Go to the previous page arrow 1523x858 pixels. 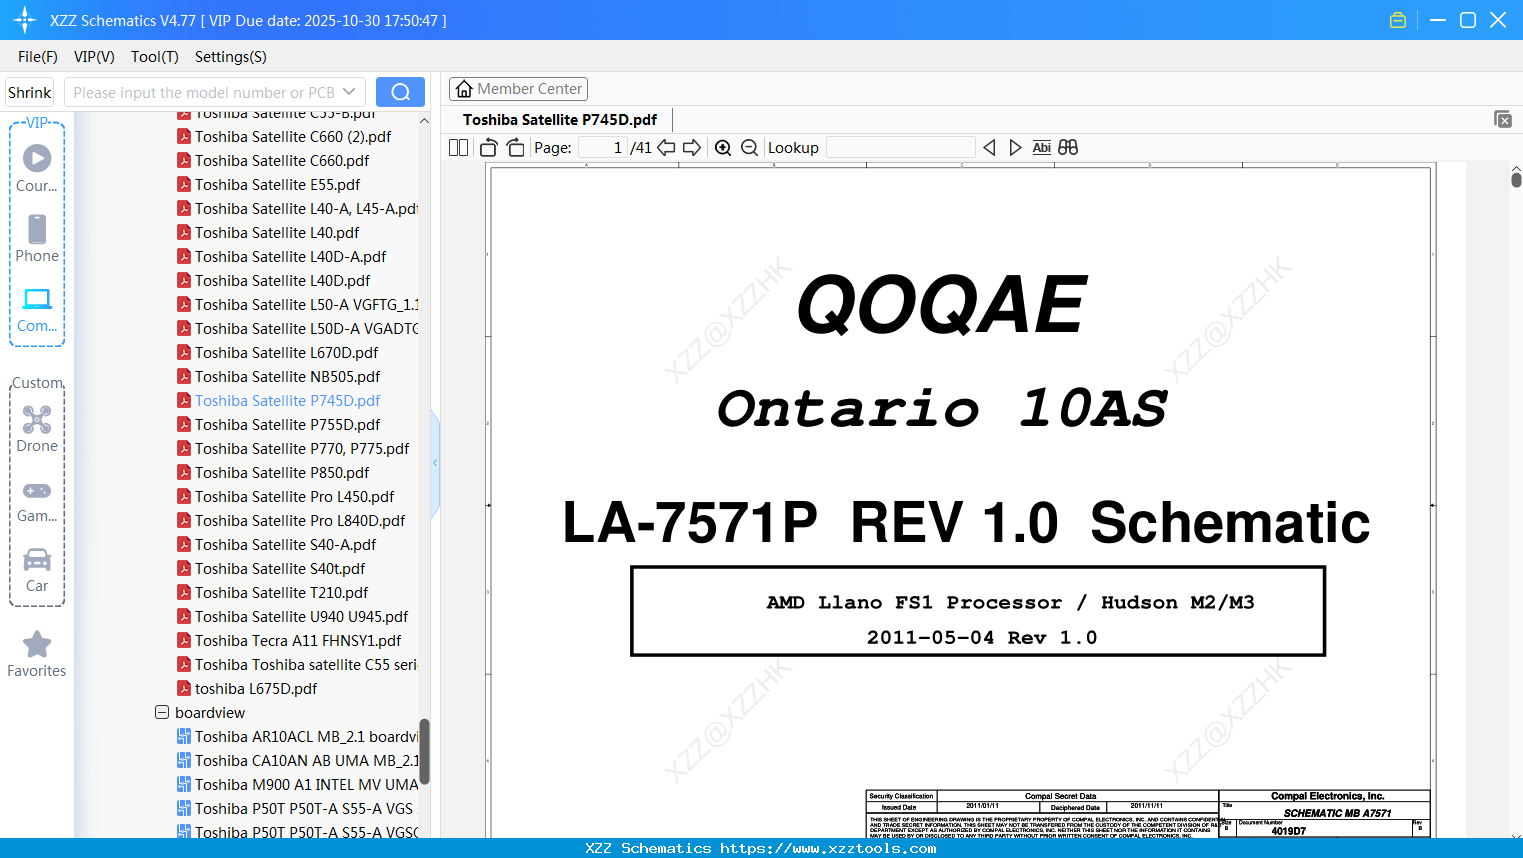(x=666, y=148)
